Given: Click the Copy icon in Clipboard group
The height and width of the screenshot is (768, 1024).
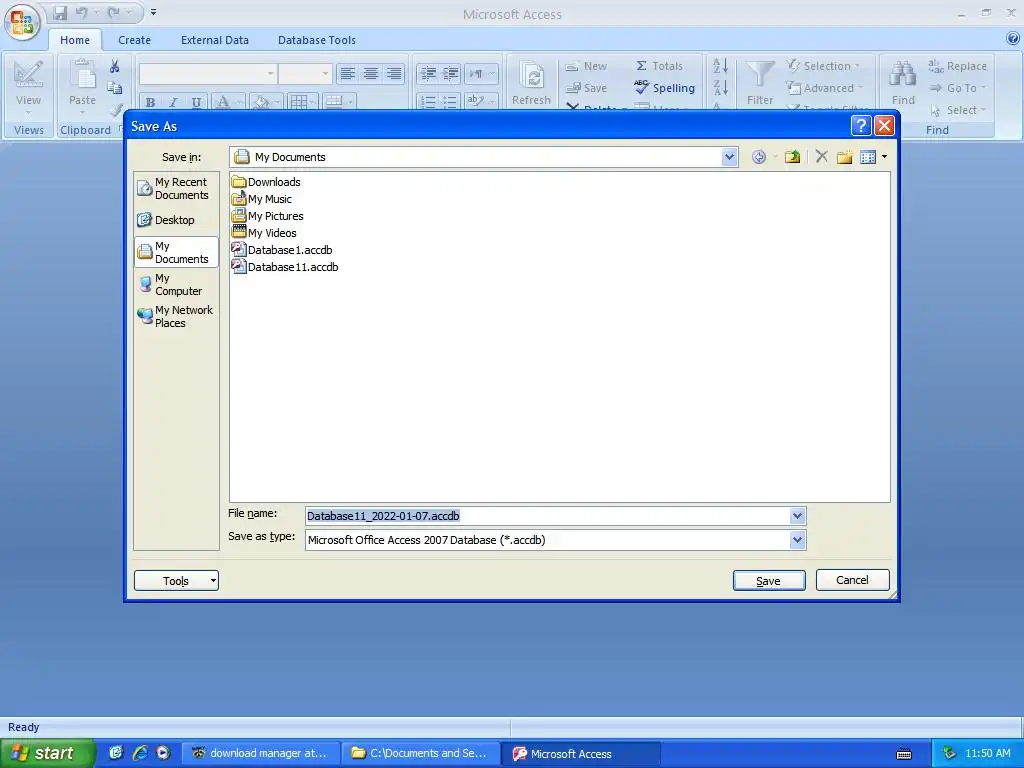Looking at the screenshot, I should (x=115, y=88).
